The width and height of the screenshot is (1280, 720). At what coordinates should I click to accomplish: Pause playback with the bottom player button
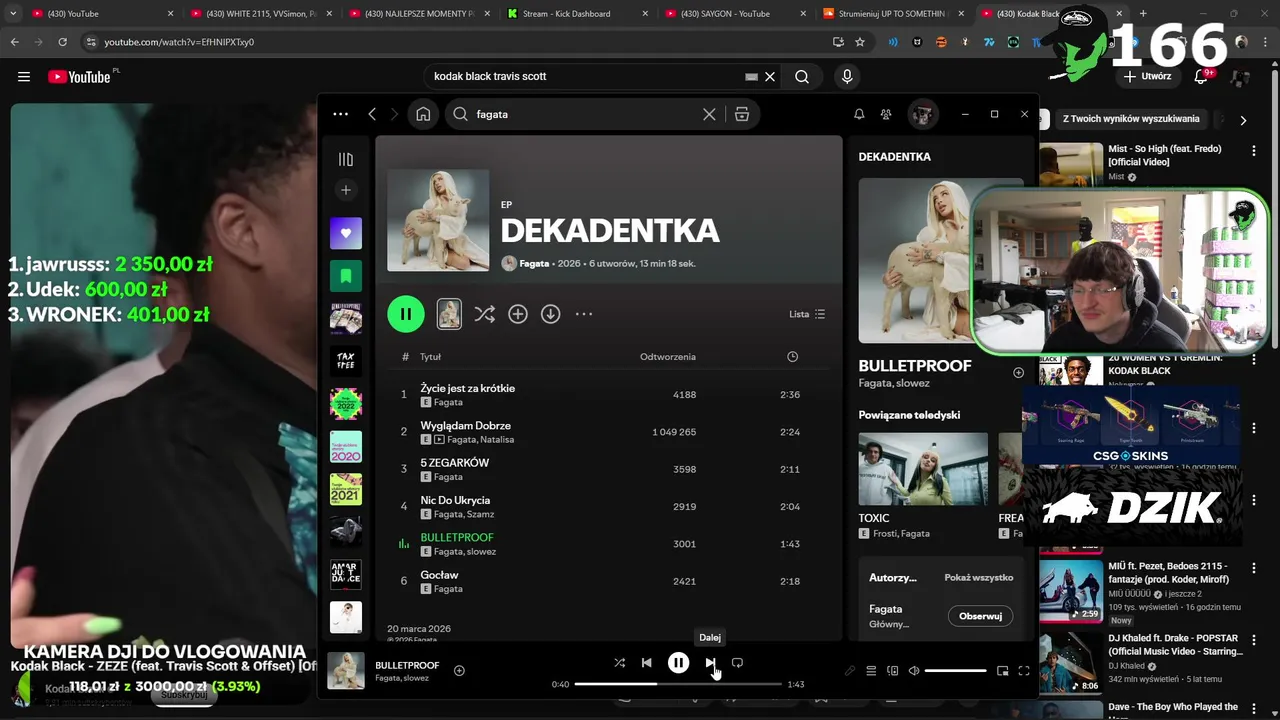pos(678,662)
